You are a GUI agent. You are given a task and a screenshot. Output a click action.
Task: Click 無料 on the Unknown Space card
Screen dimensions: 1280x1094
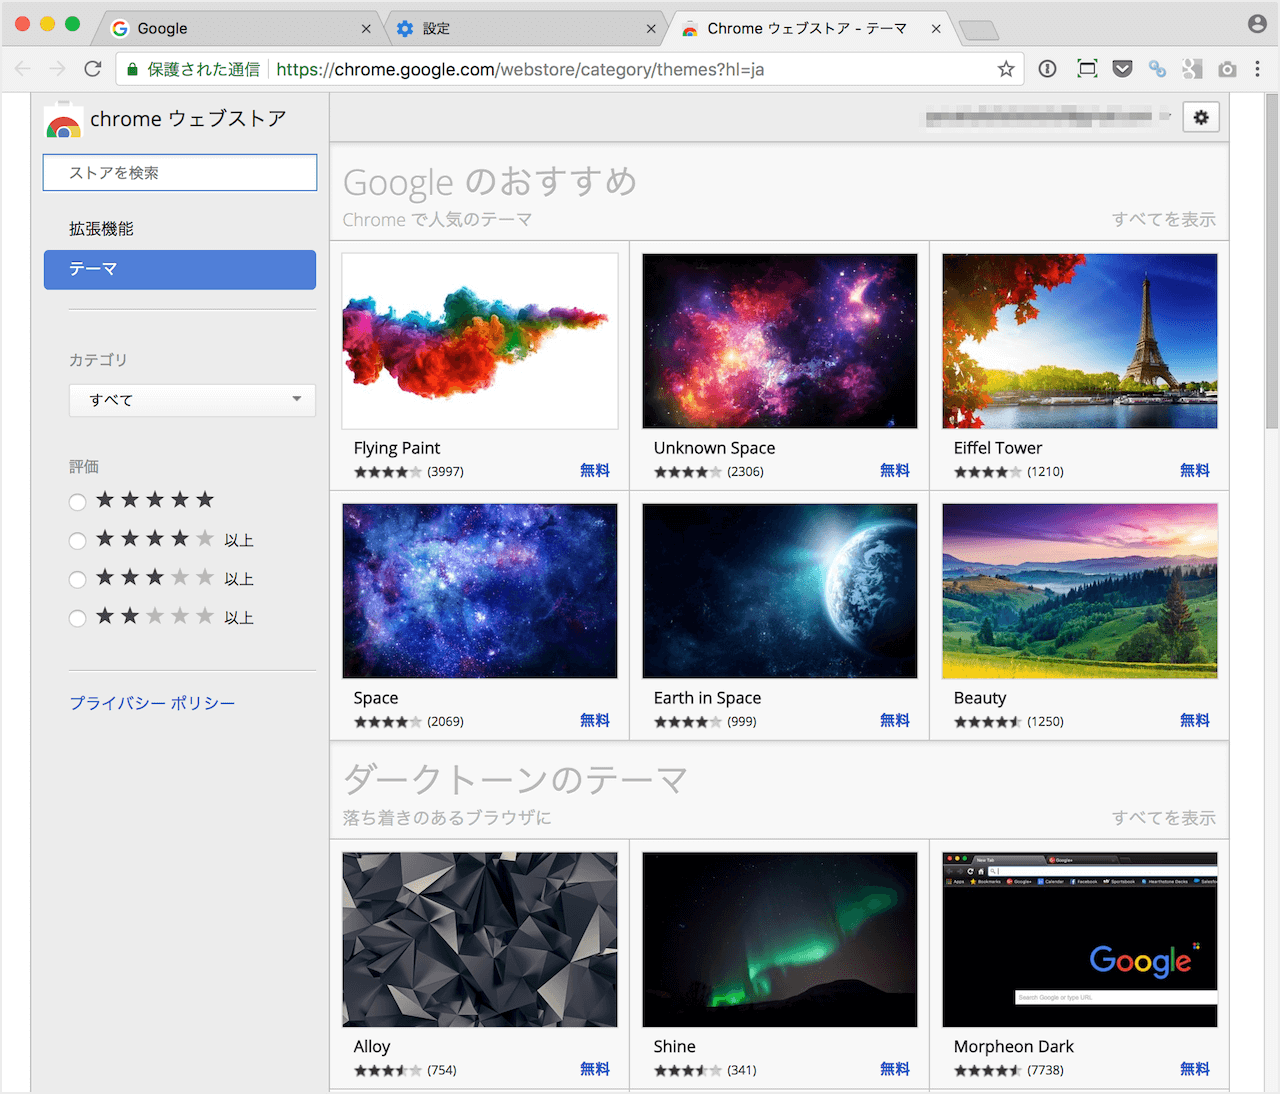coord(895,471)
